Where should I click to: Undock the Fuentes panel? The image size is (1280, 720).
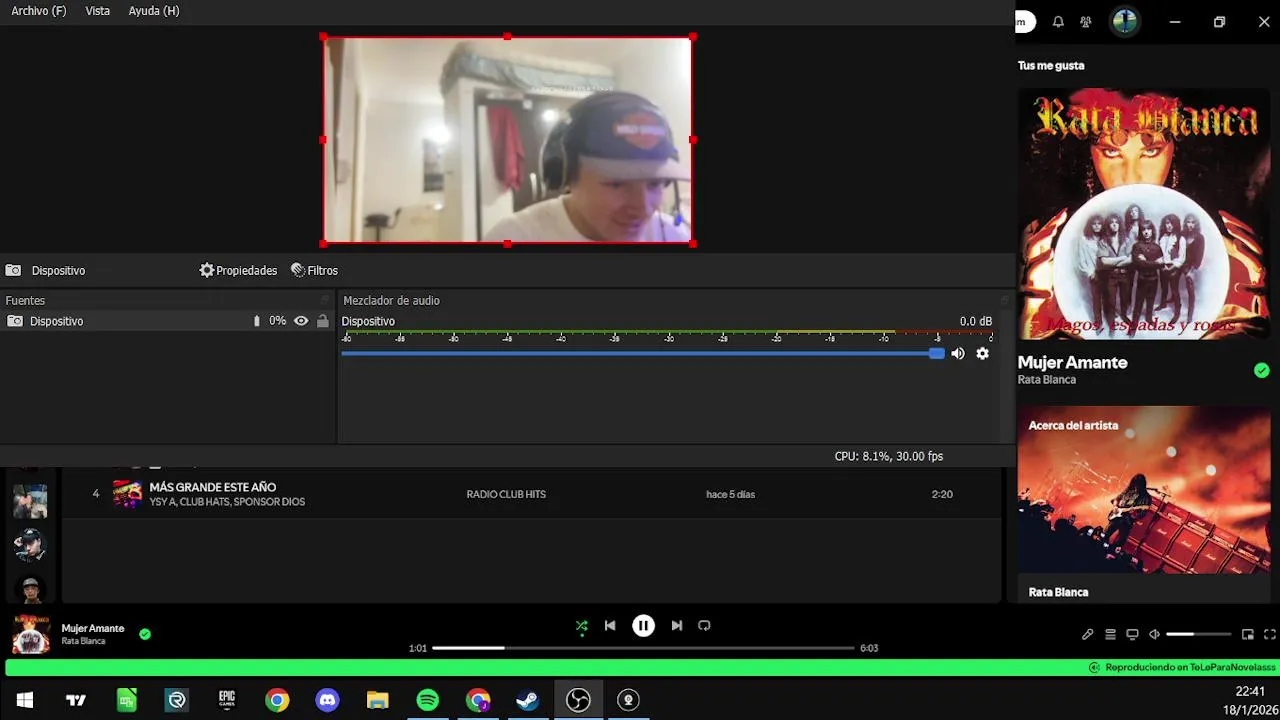point(325,300)
